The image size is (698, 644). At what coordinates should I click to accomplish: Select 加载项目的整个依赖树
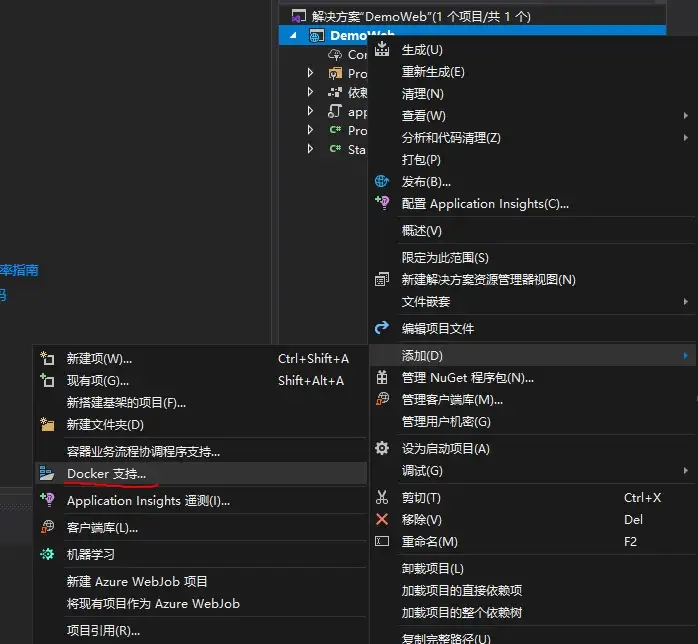point(462,612)
